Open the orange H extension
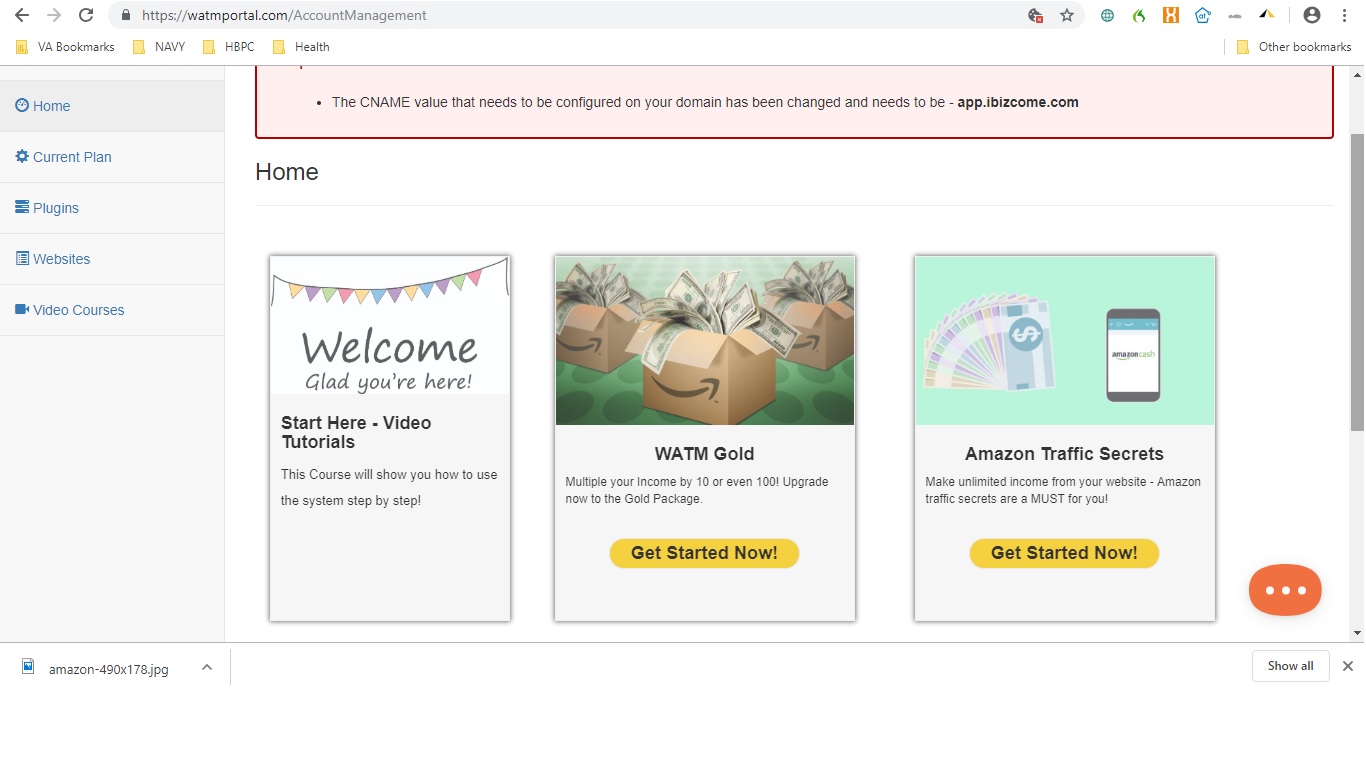Screen dimensions: 1366x768 click(1170, 15)
